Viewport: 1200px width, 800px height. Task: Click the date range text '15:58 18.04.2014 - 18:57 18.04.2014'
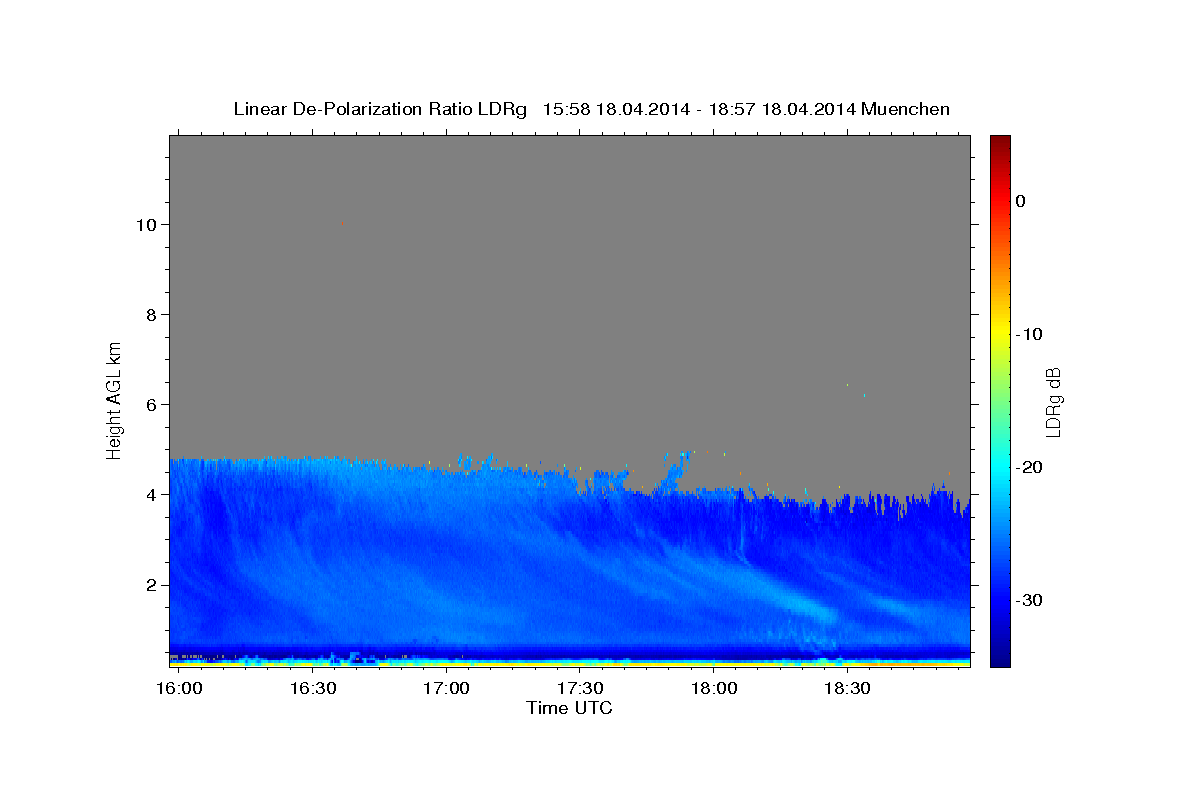tap(699, 109)
